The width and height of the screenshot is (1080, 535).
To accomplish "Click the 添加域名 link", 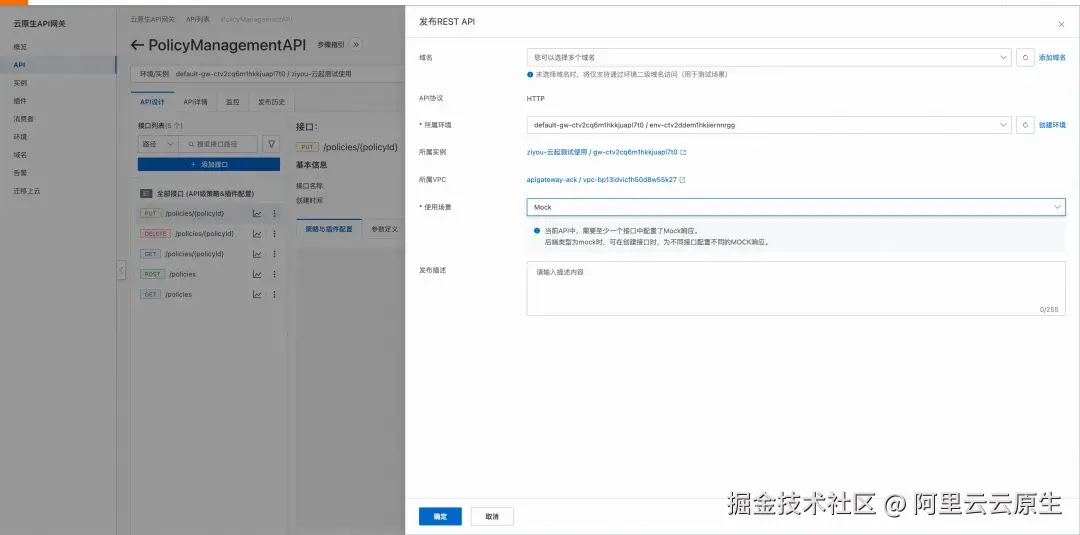I will pos(1052,58).
